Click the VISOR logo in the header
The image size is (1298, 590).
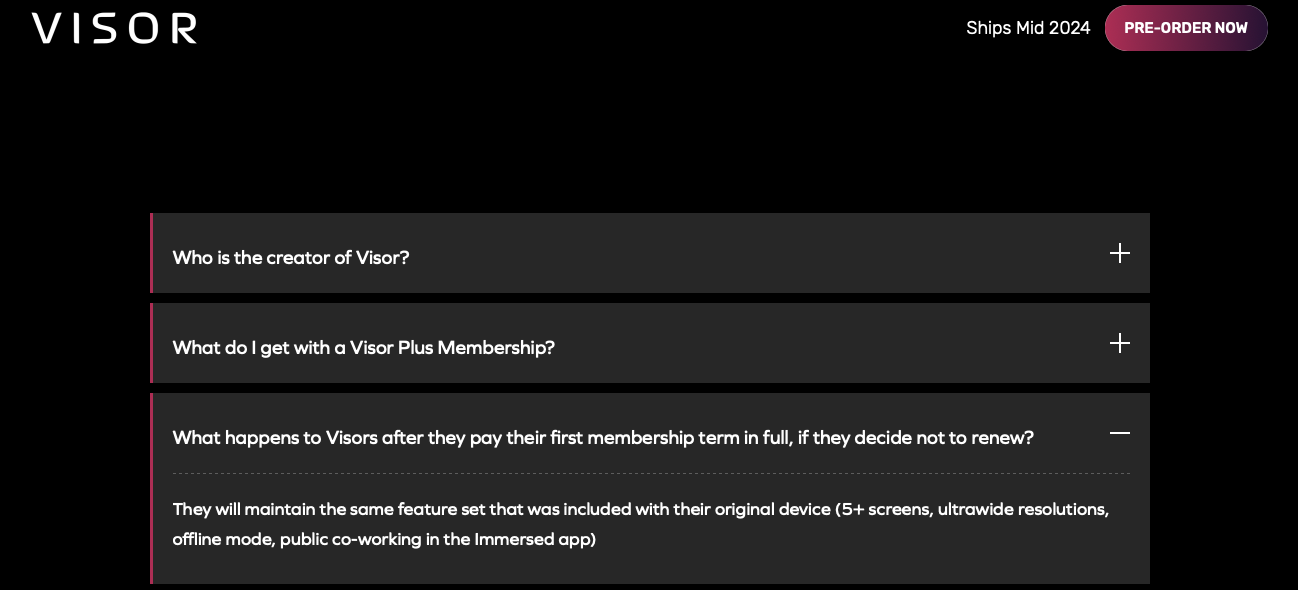114,28
